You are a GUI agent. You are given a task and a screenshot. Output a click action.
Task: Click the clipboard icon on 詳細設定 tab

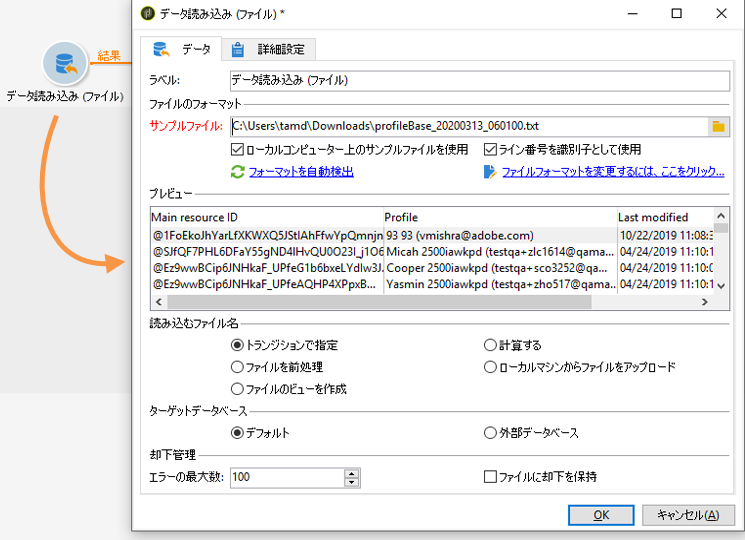click(237, 49)
